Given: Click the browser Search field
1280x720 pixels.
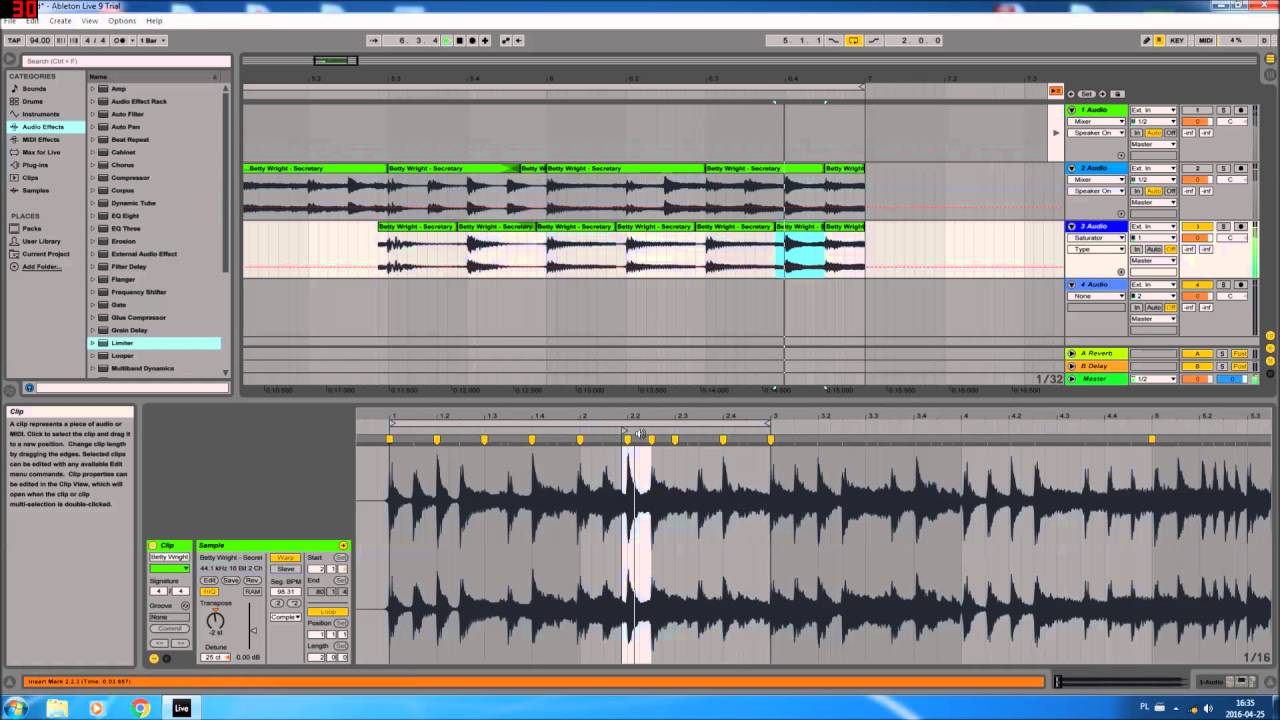Looking at the screenshot, I should coord(126,61).
